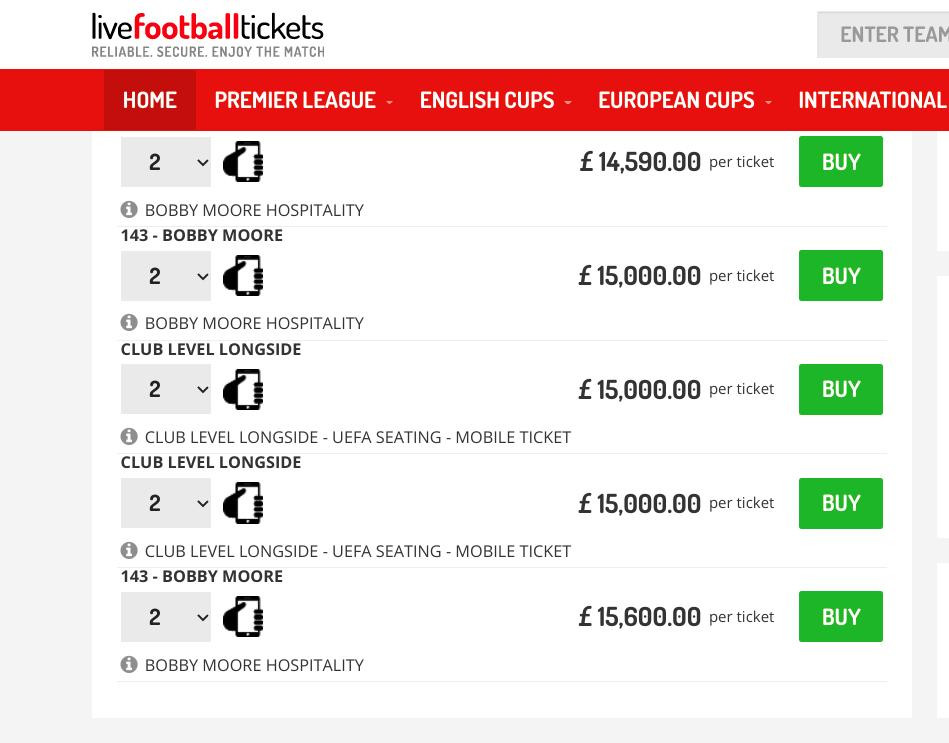Click the livefootballtickets logo
949x743 pixels.
click(208, 27)
